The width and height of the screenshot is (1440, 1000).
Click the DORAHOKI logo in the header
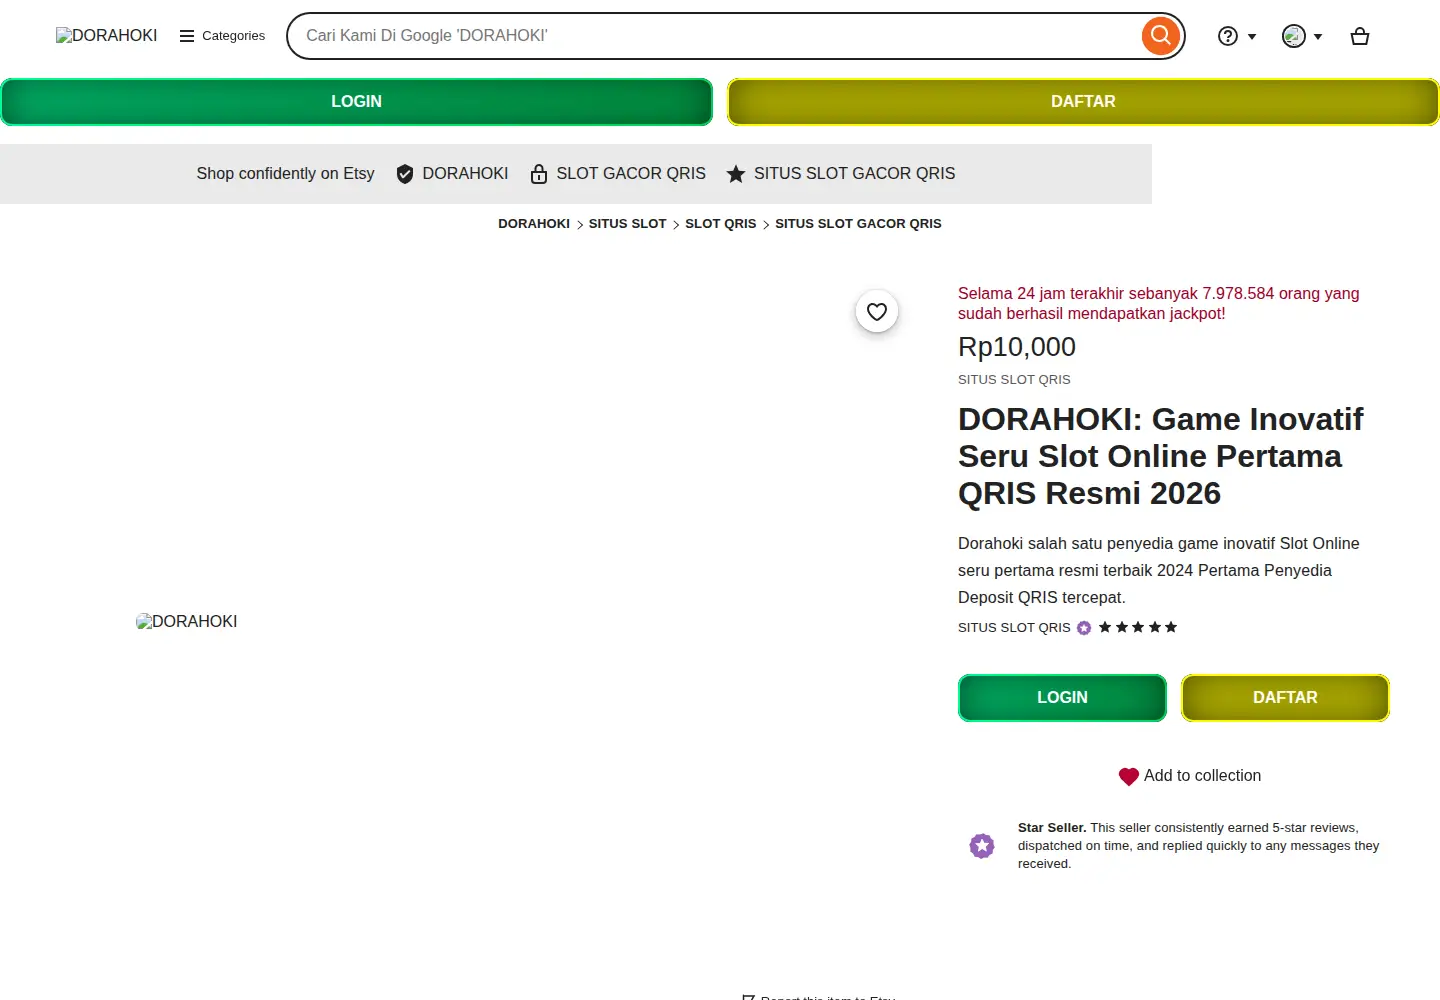point(107,36)
